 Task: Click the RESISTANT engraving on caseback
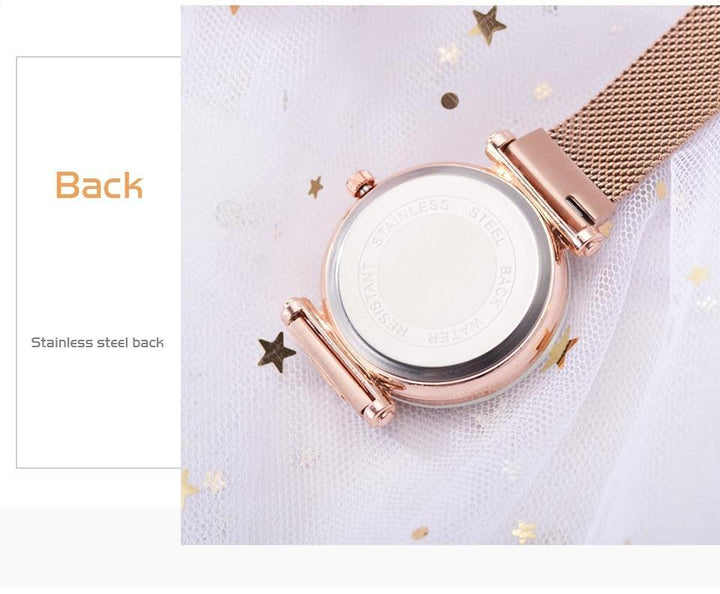coord(378,301)
